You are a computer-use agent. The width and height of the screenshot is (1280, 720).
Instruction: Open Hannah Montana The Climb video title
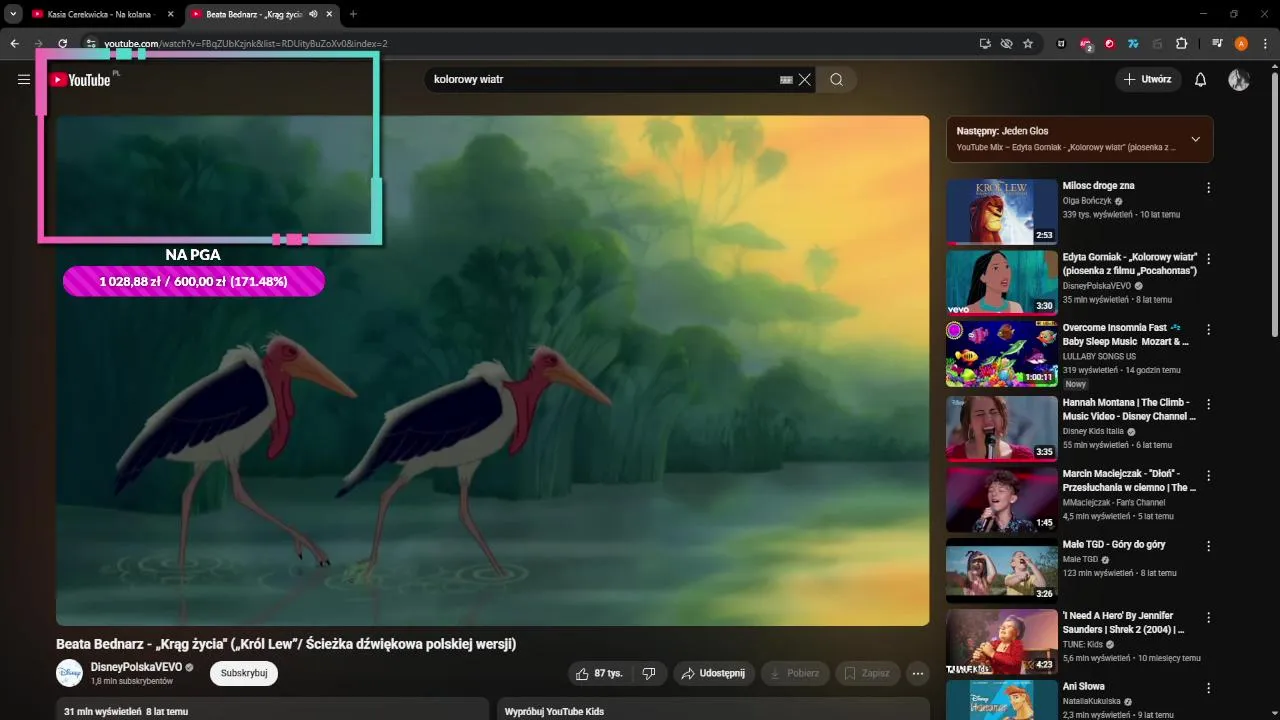point(1129,409)
